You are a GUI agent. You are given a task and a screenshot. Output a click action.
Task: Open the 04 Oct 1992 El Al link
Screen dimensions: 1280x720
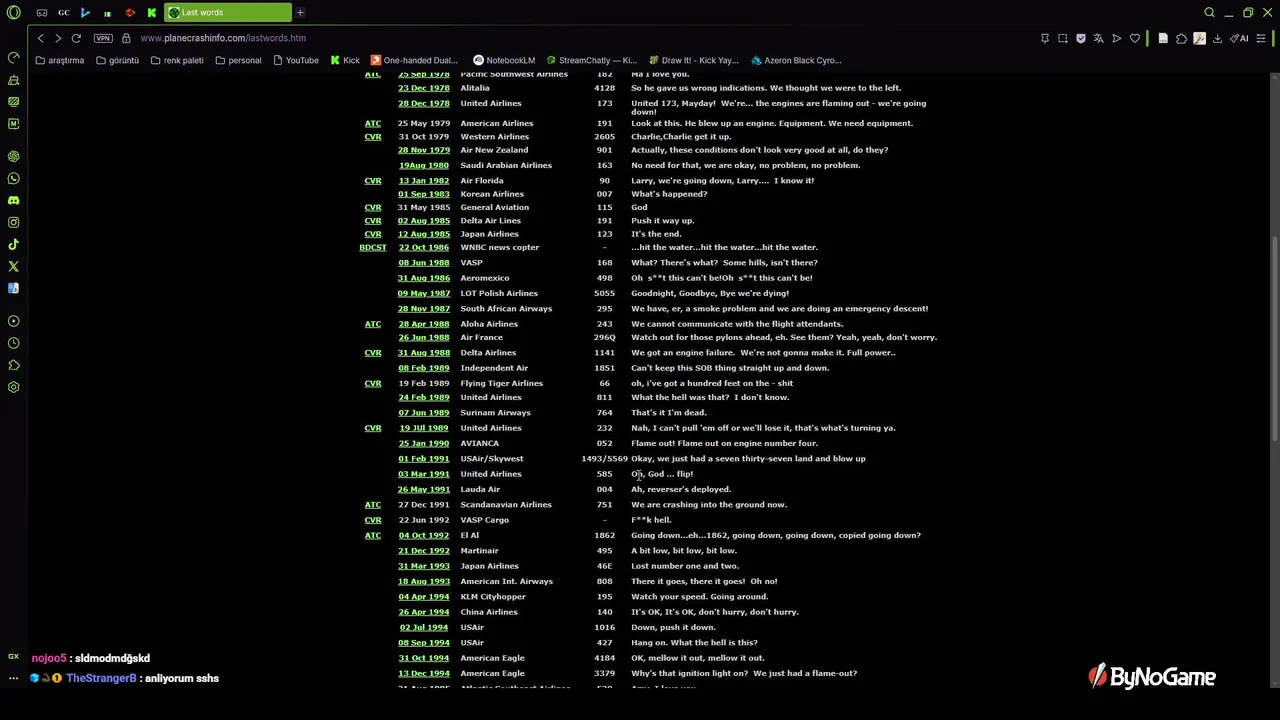(424, 536)
